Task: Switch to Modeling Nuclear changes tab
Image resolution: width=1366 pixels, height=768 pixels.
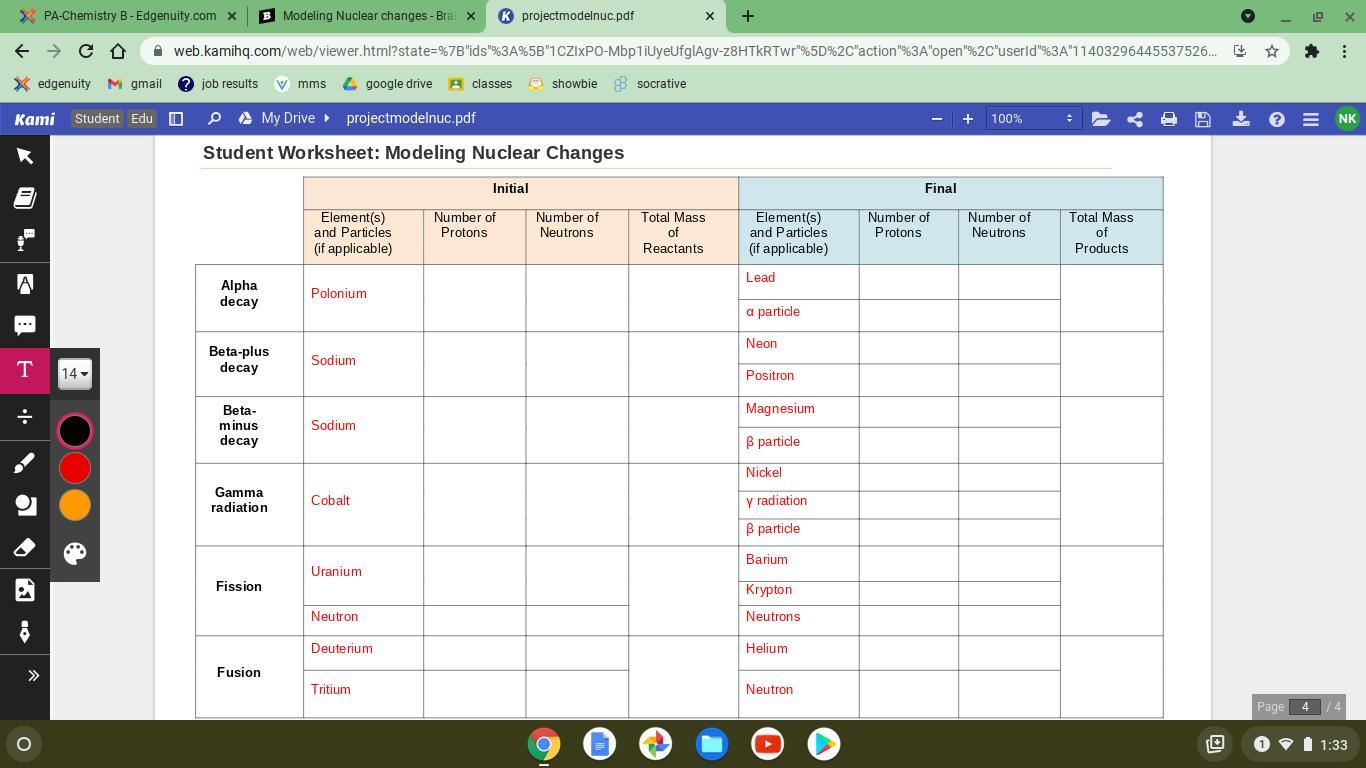Action: [x=368, y=16]
